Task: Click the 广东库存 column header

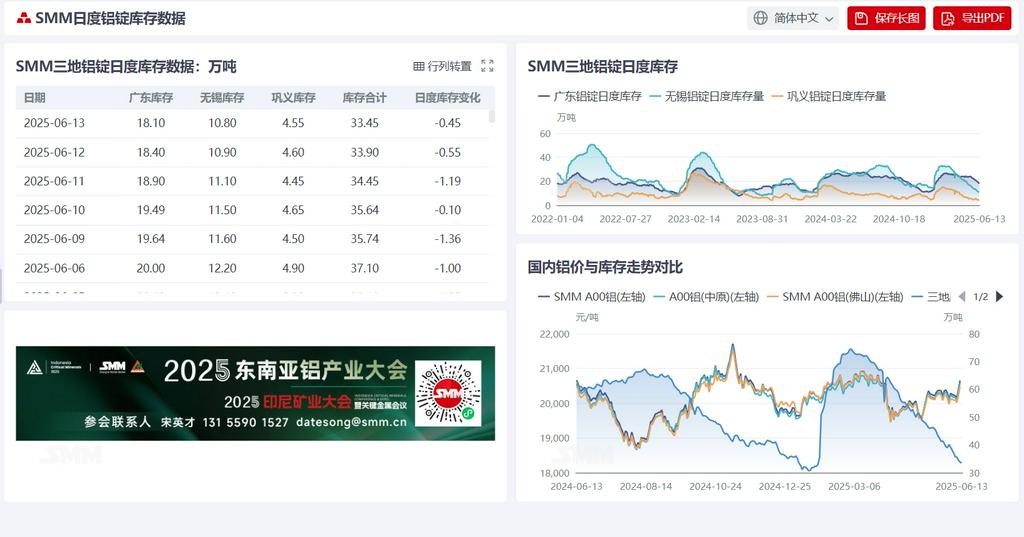Action: tap(151, 97)
